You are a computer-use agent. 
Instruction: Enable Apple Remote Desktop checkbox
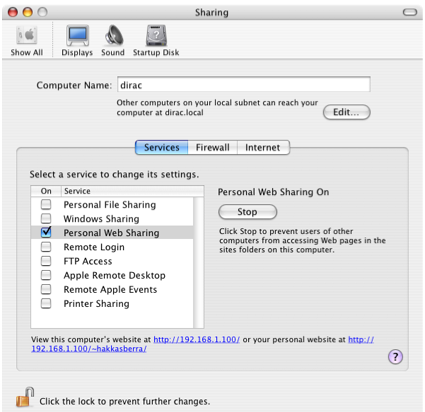pyautogui.click(x=46, y=275)
